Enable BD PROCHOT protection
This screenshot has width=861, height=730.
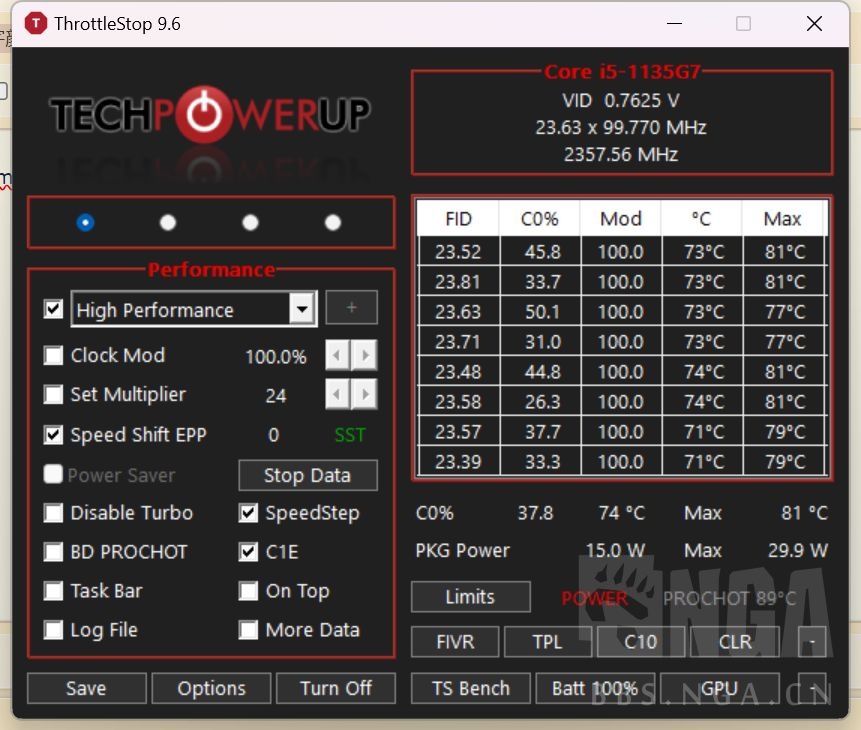point(53,552)
